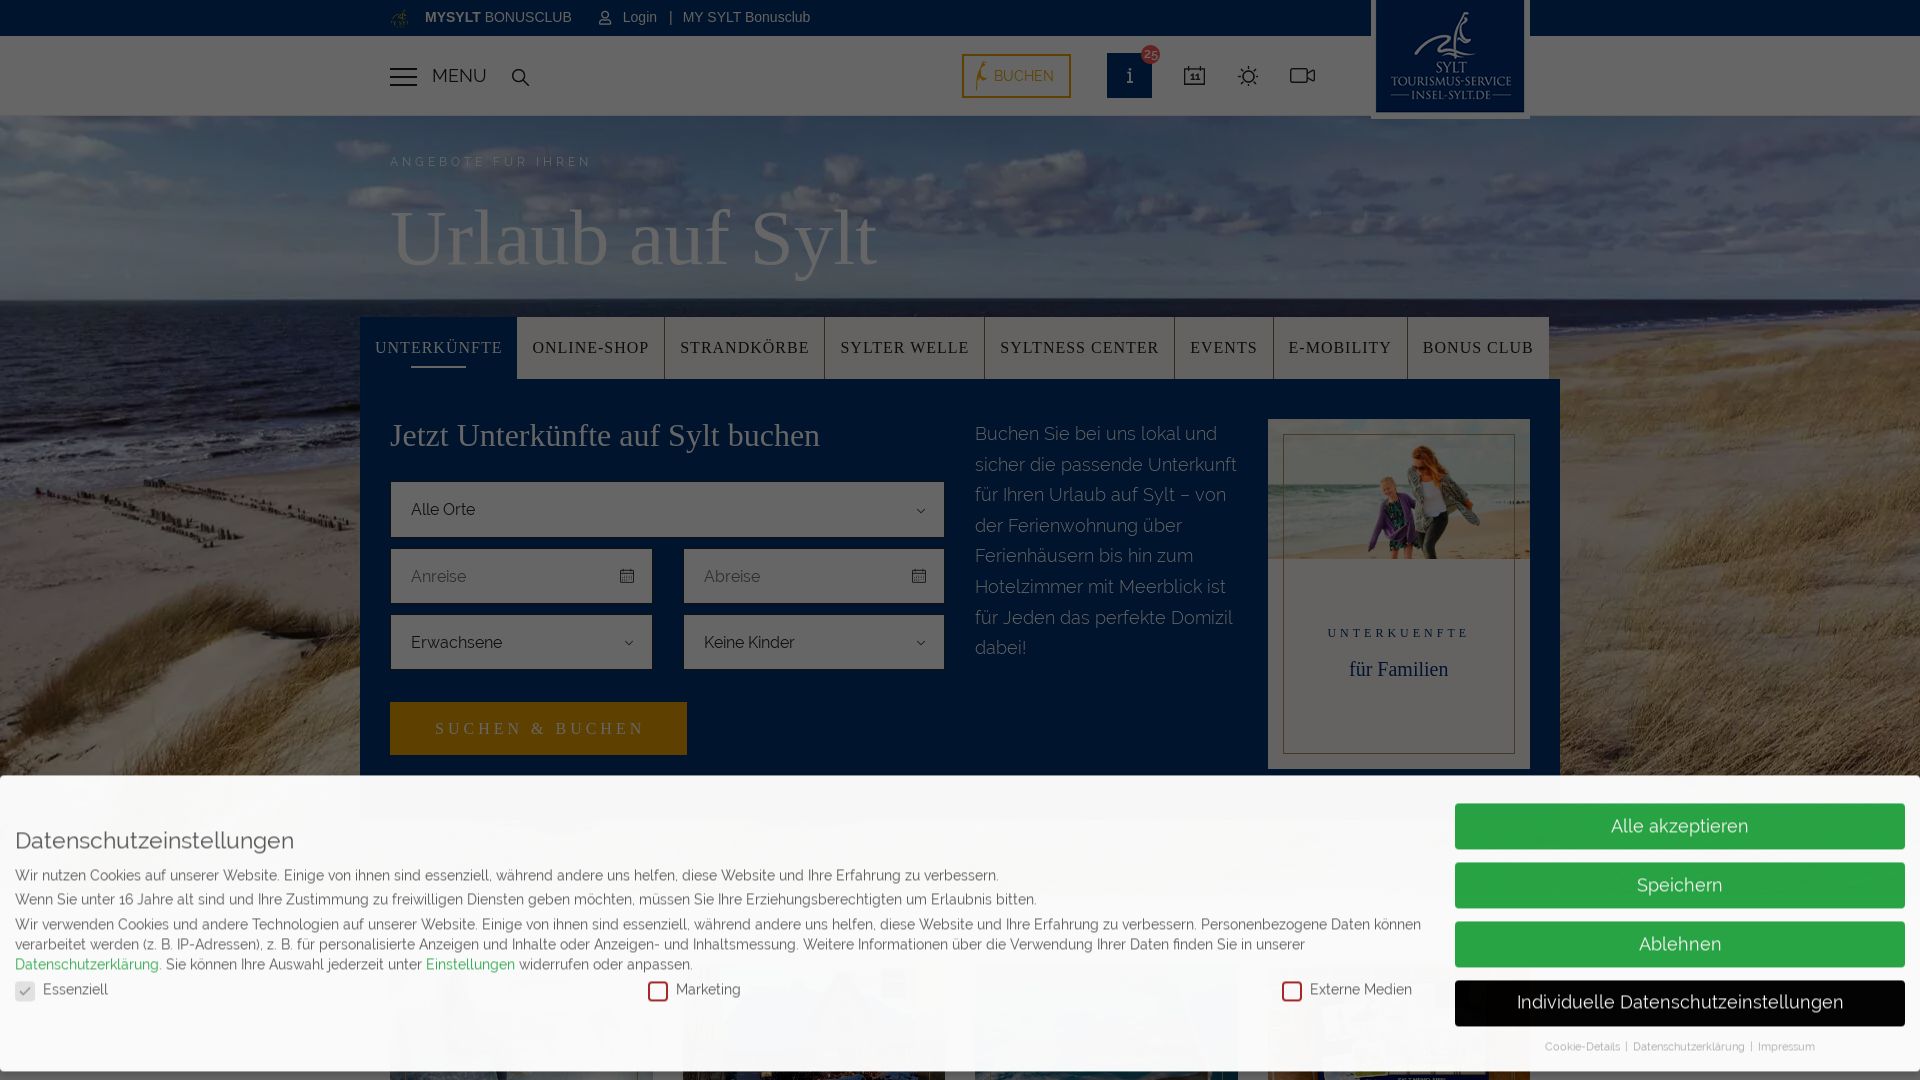Switch to the Strandkörbe tab
The width and height of the screenshot is (1920, 1080).
pos(745,348)
